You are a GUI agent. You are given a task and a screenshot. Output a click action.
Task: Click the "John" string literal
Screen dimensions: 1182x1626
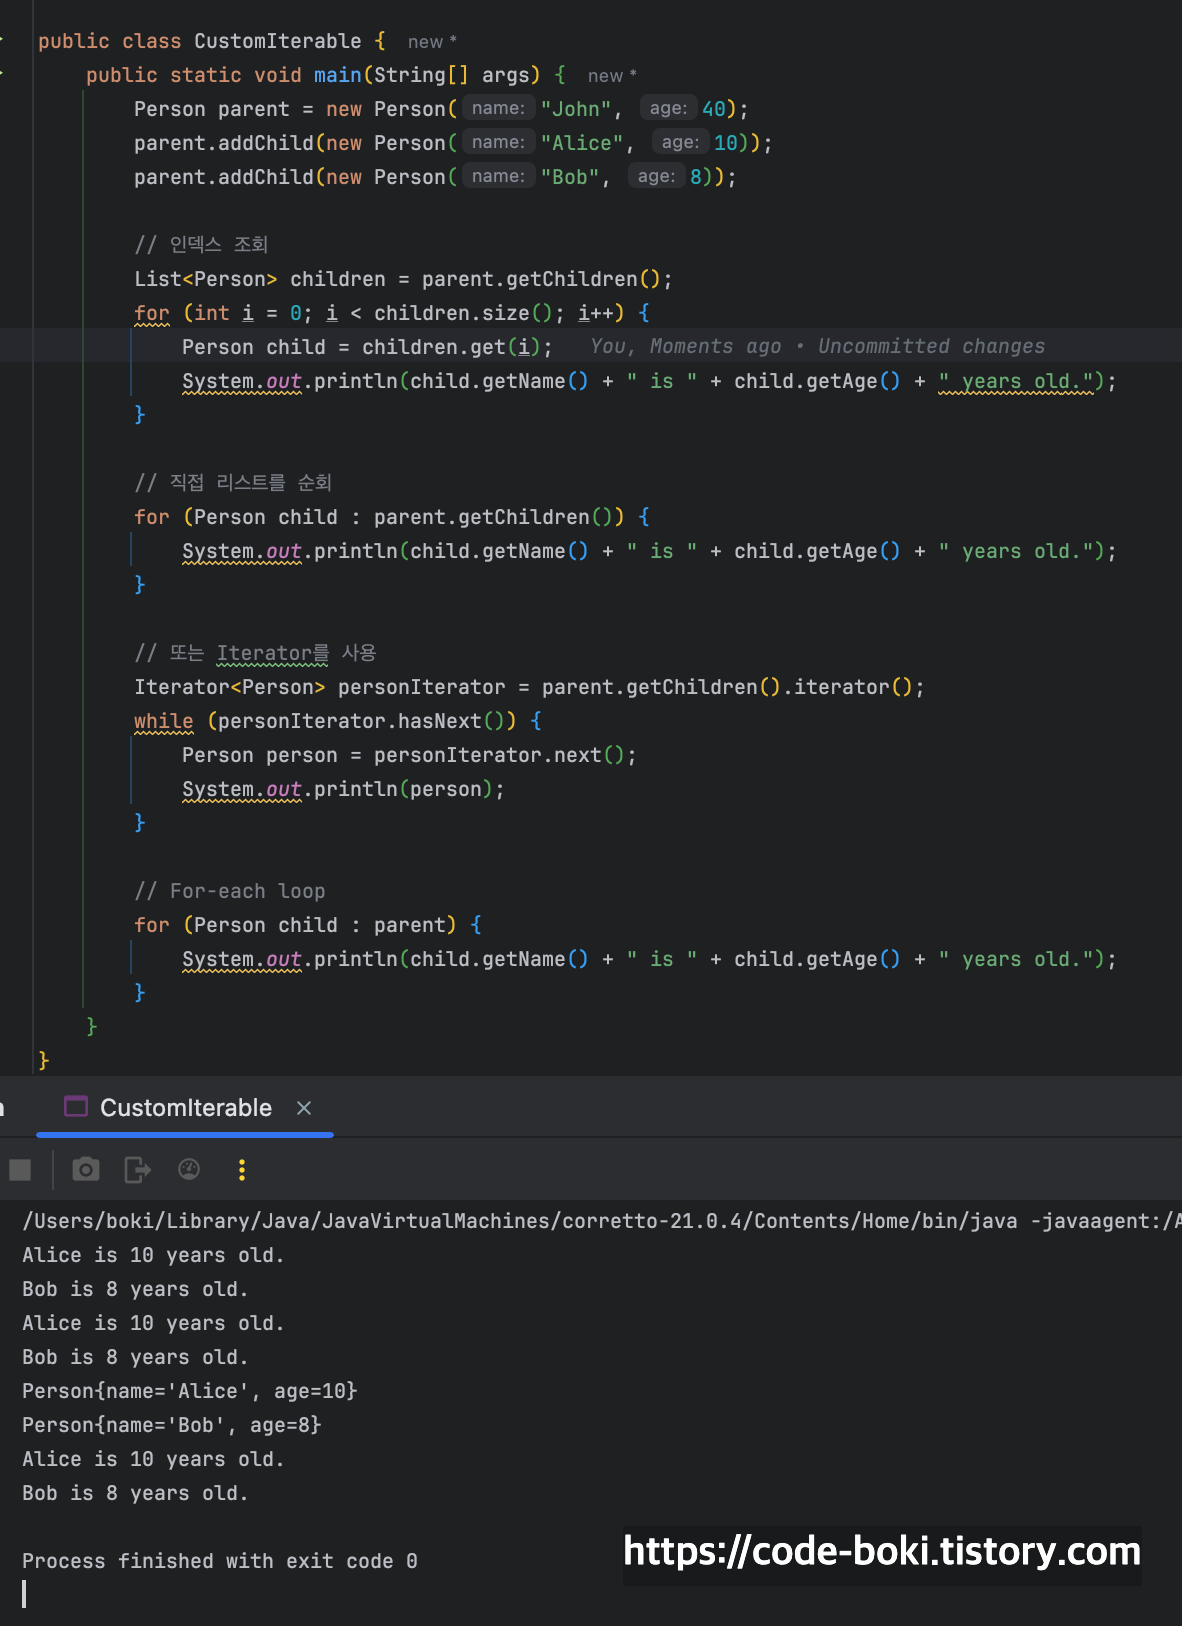576,109
